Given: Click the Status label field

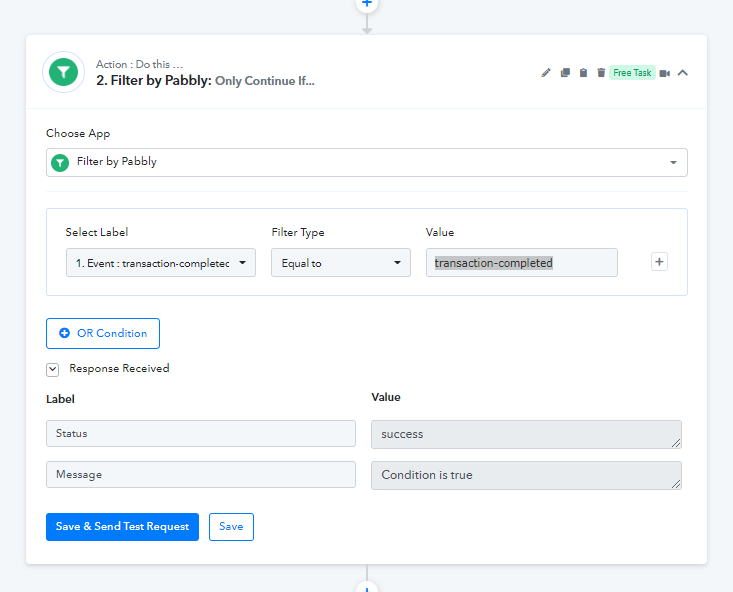Looking at the screenshot, I should point(201,433).
